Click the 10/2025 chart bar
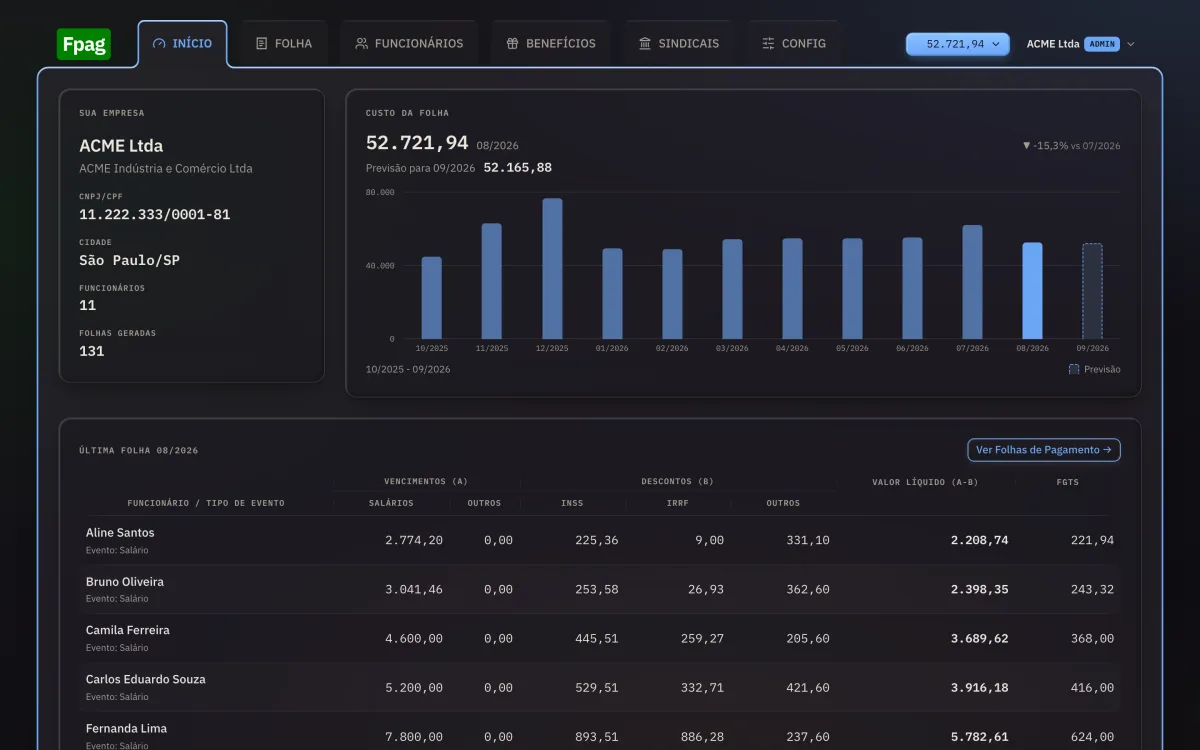This screenshot has width=1200, height=750. tap(432, 298)
